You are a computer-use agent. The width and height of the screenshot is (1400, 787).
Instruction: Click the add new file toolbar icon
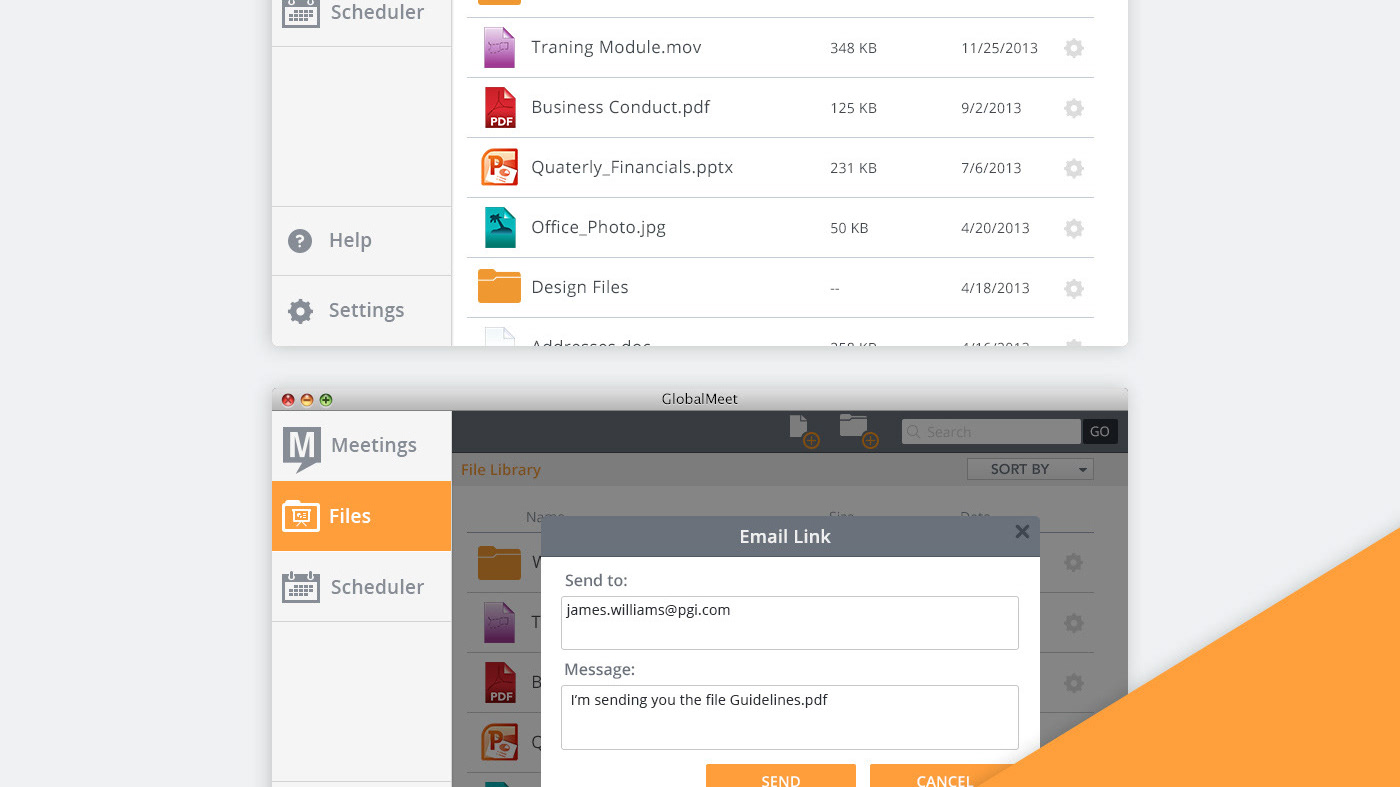click(x=803, y=432)
